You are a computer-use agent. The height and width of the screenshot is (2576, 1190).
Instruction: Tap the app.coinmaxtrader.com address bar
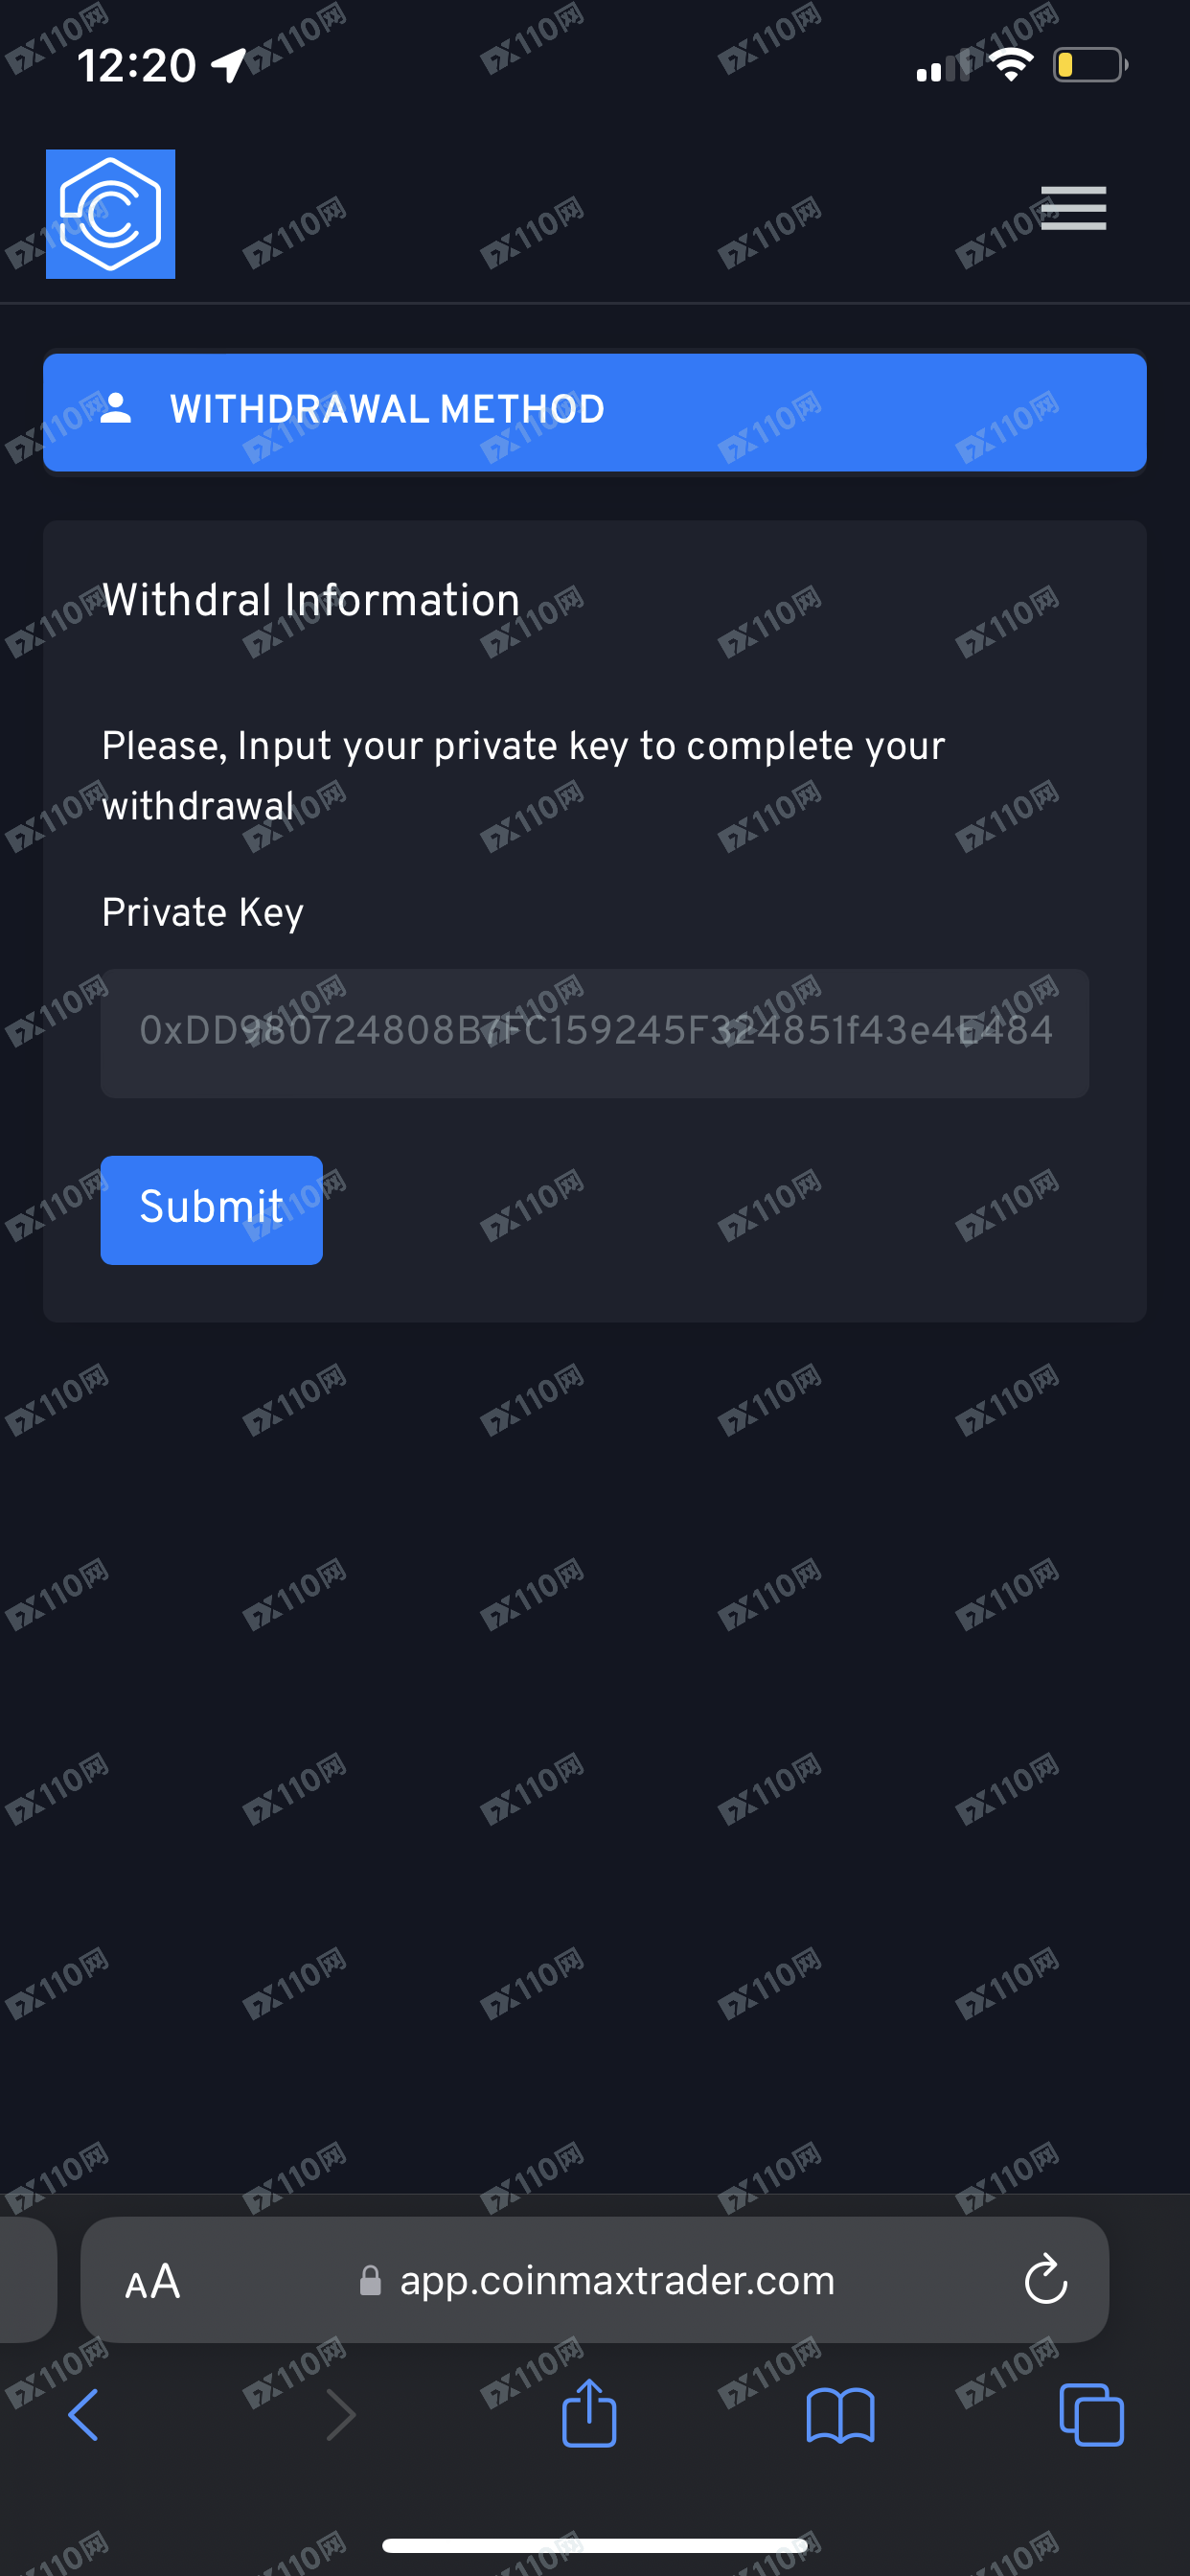(x=595, y=2280)
